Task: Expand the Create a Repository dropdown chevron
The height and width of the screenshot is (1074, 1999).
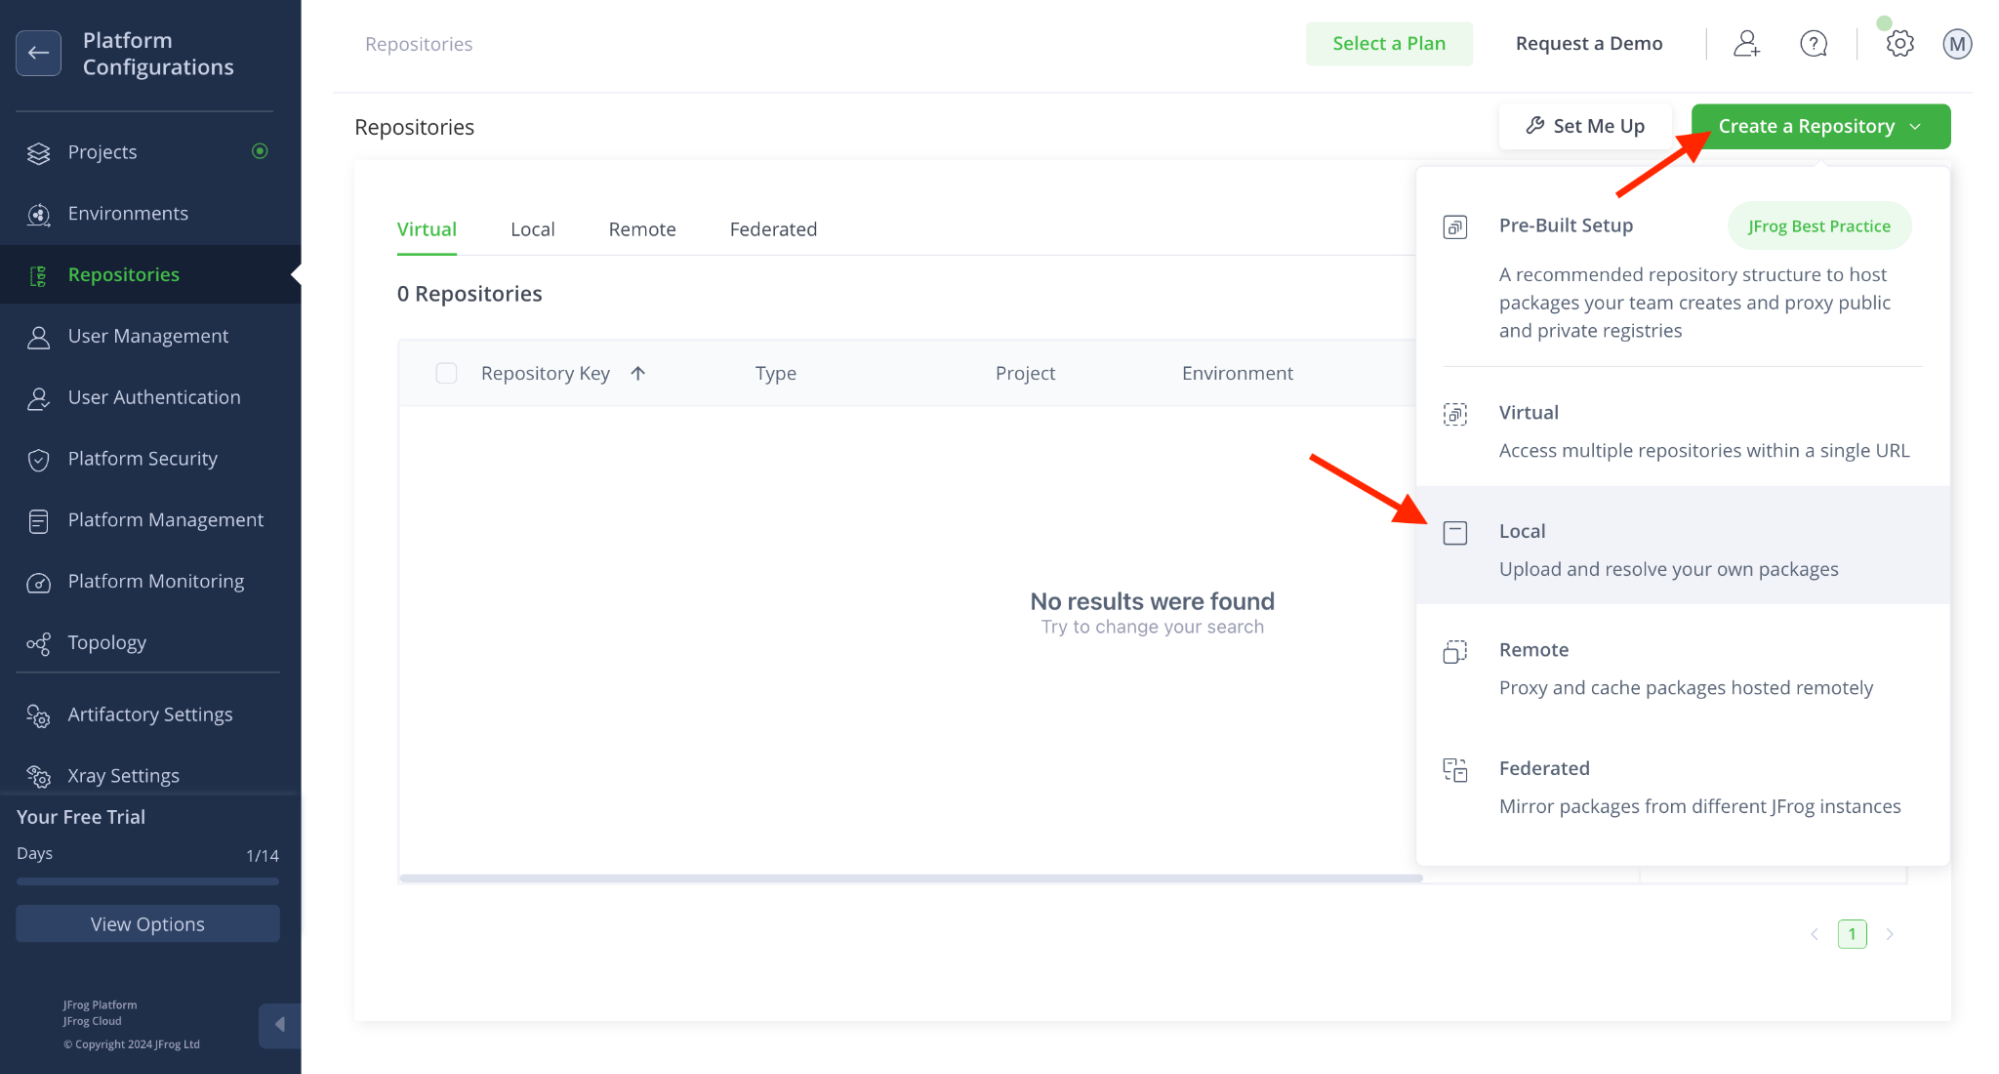Action: click(1917, 126)
